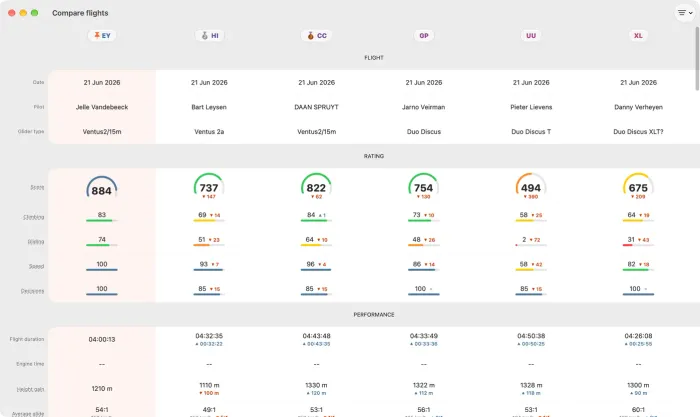Screen dimensions: 700x417
Task: Click pilot name DAAN SPRUYT
Action: pyautogui.click(x=317, y=107)
